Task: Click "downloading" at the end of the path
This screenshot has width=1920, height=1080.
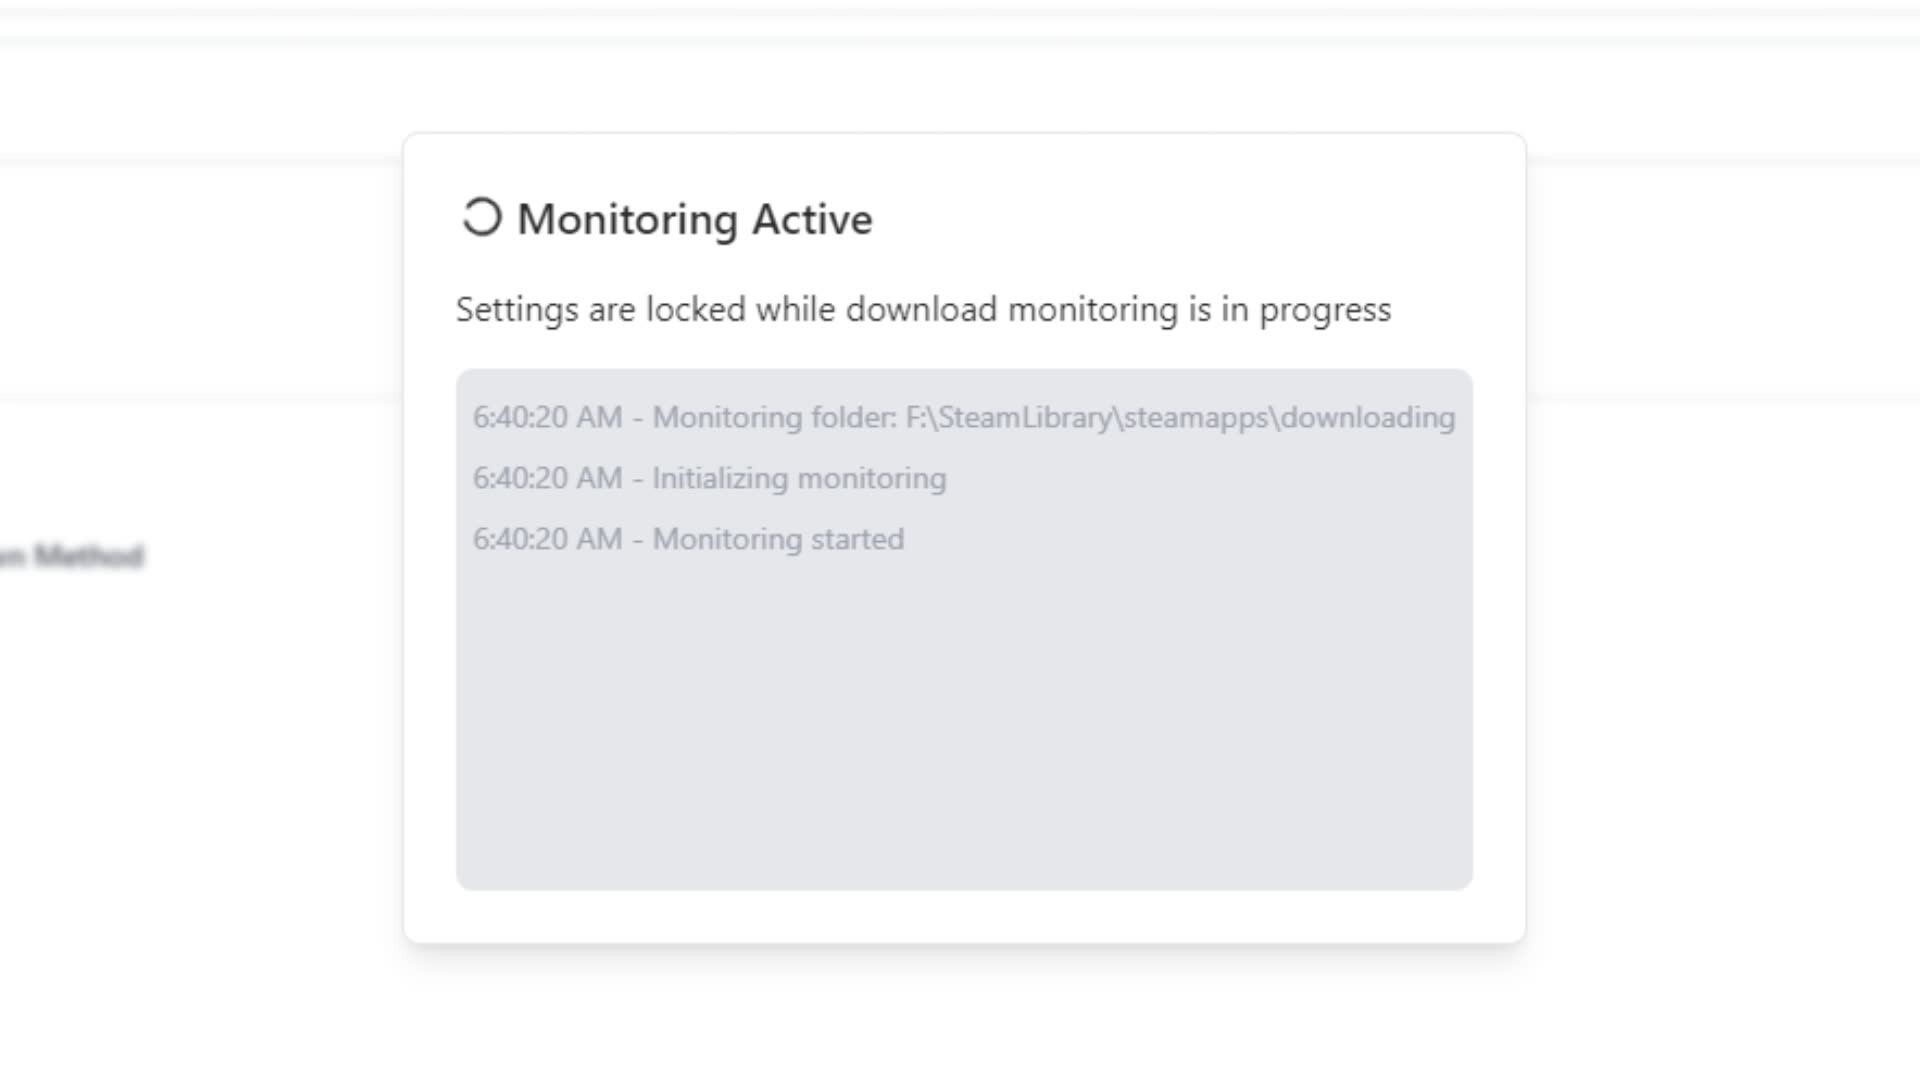Action: (1367, 417)
